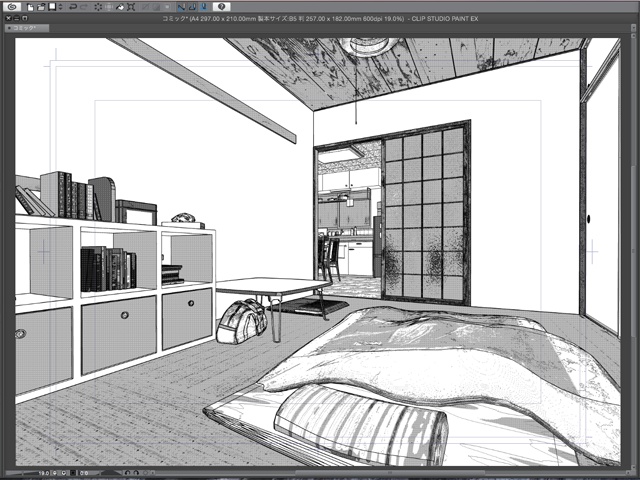Close the canvas window
The image size is (640, 480).
[x=8, y=18]
